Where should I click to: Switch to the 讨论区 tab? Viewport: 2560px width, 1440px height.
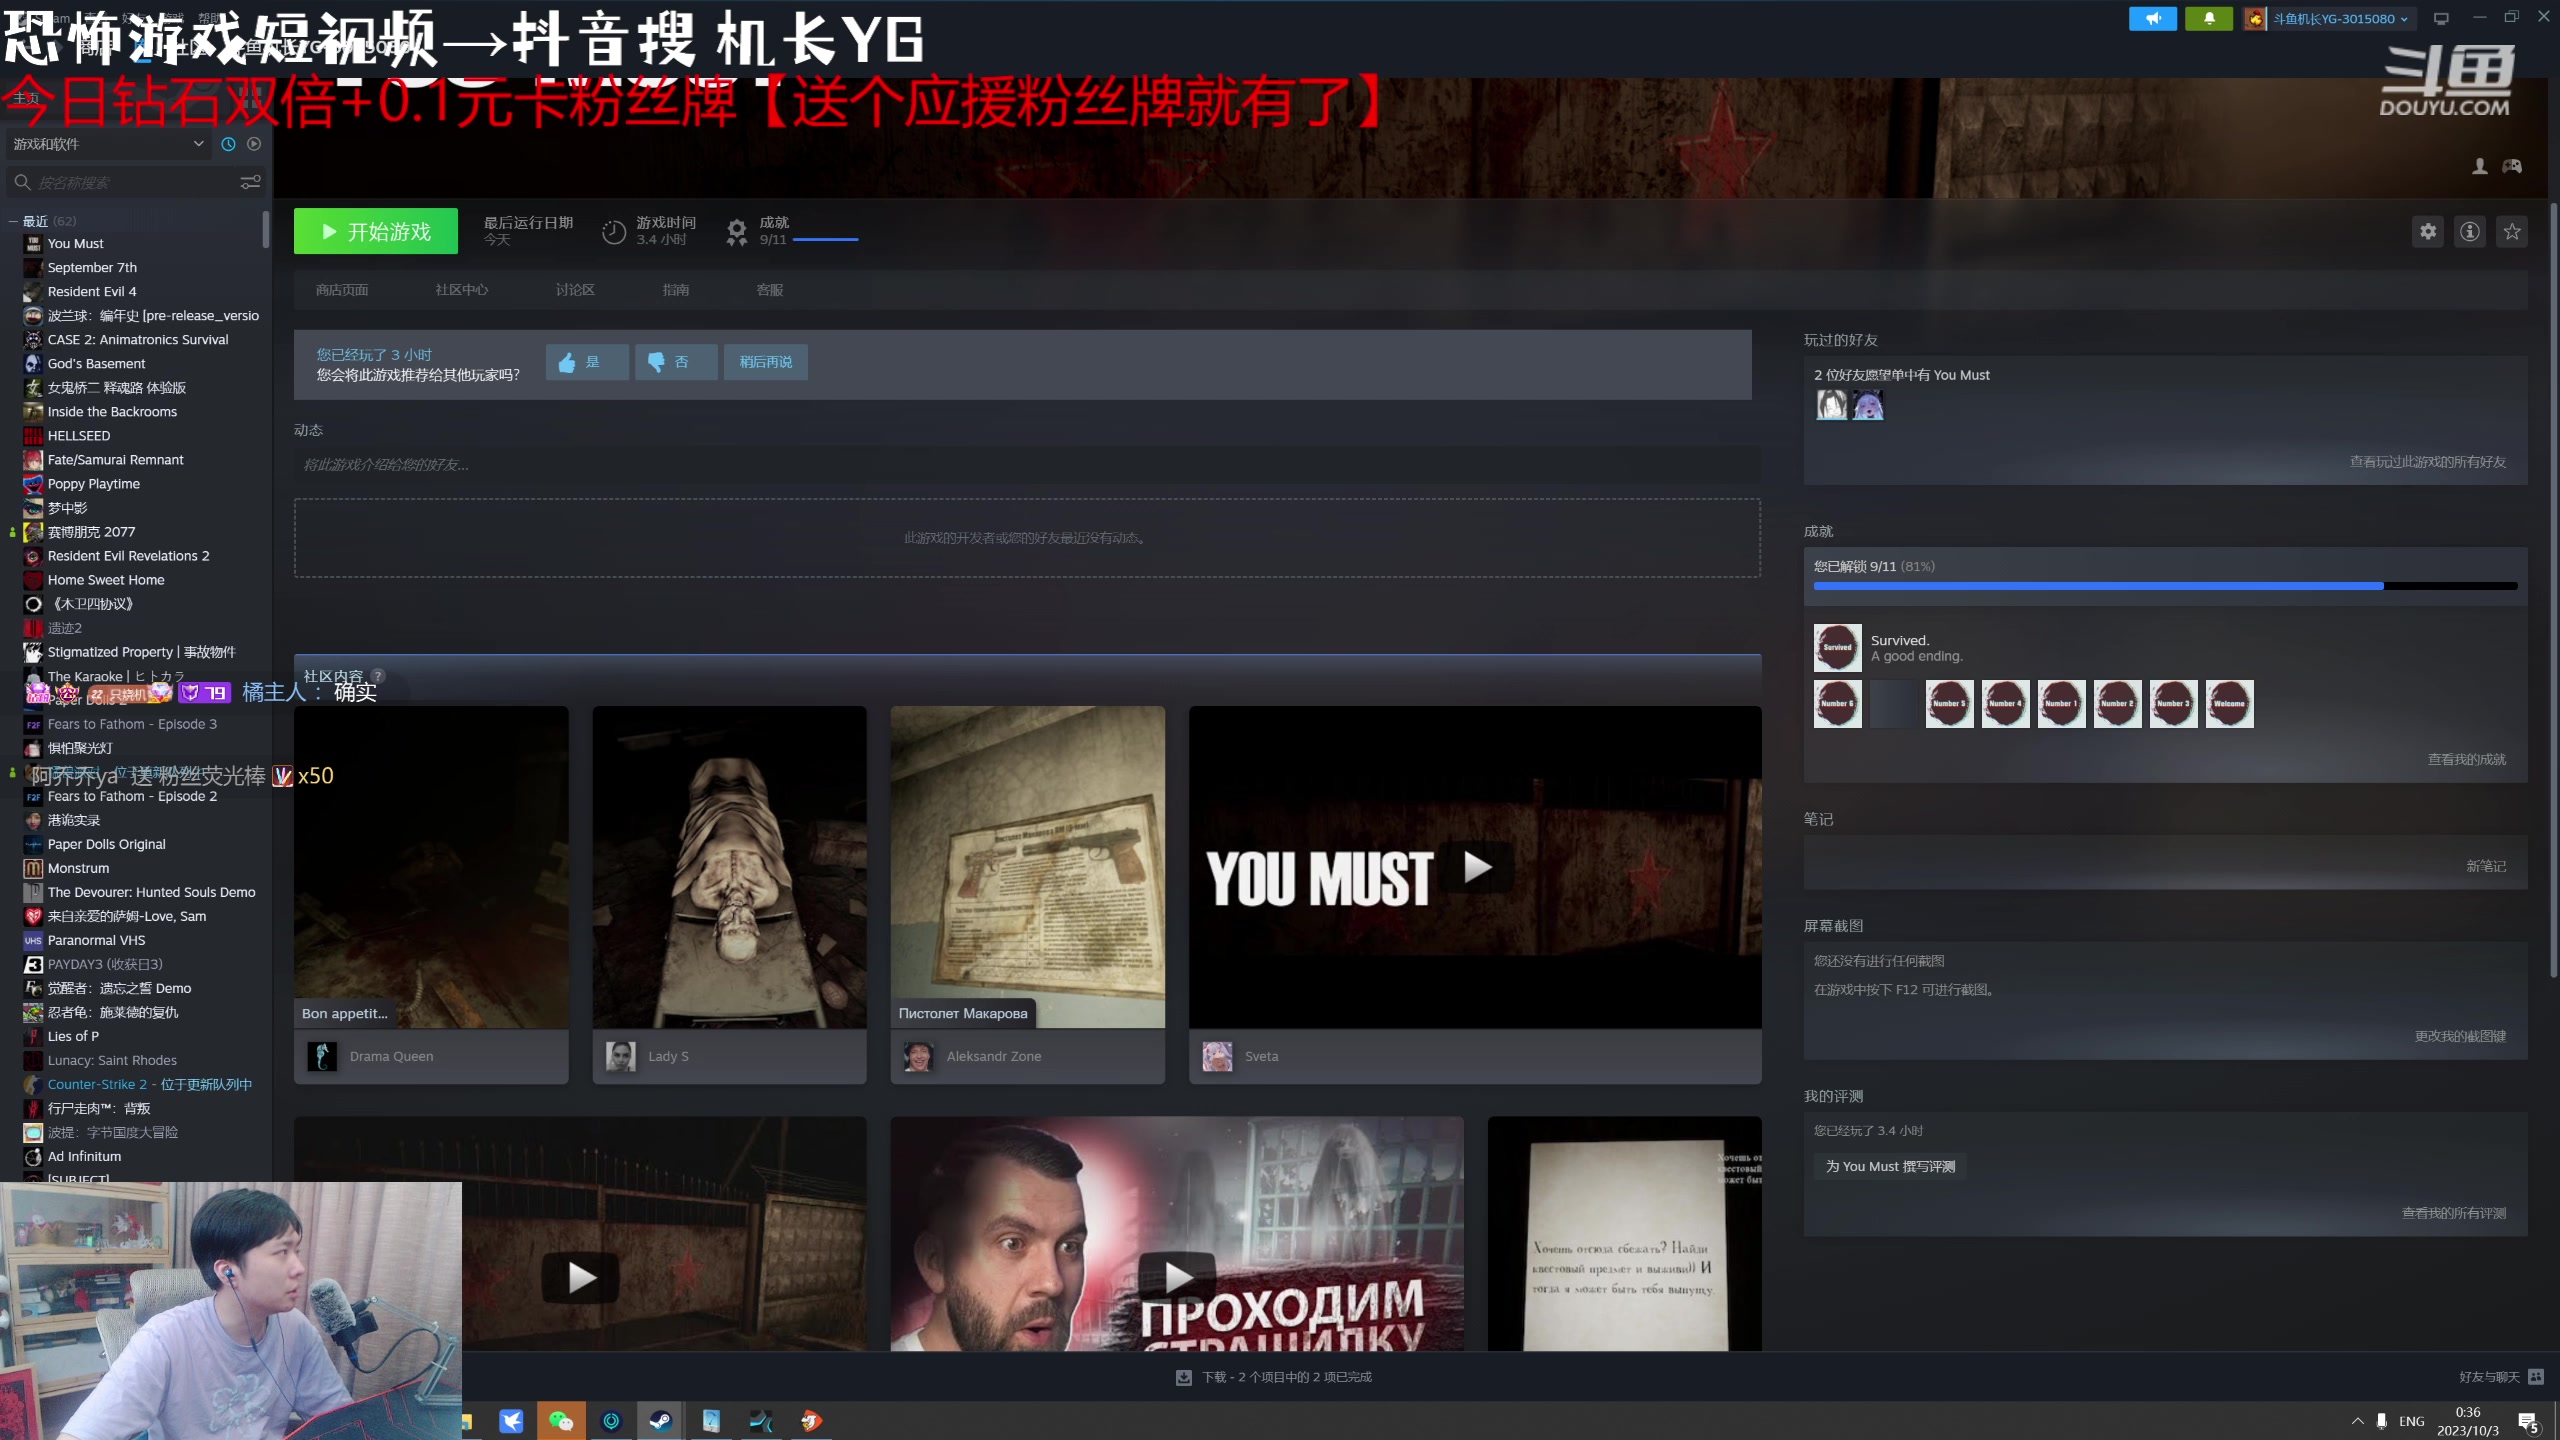[x=575, y=289]
